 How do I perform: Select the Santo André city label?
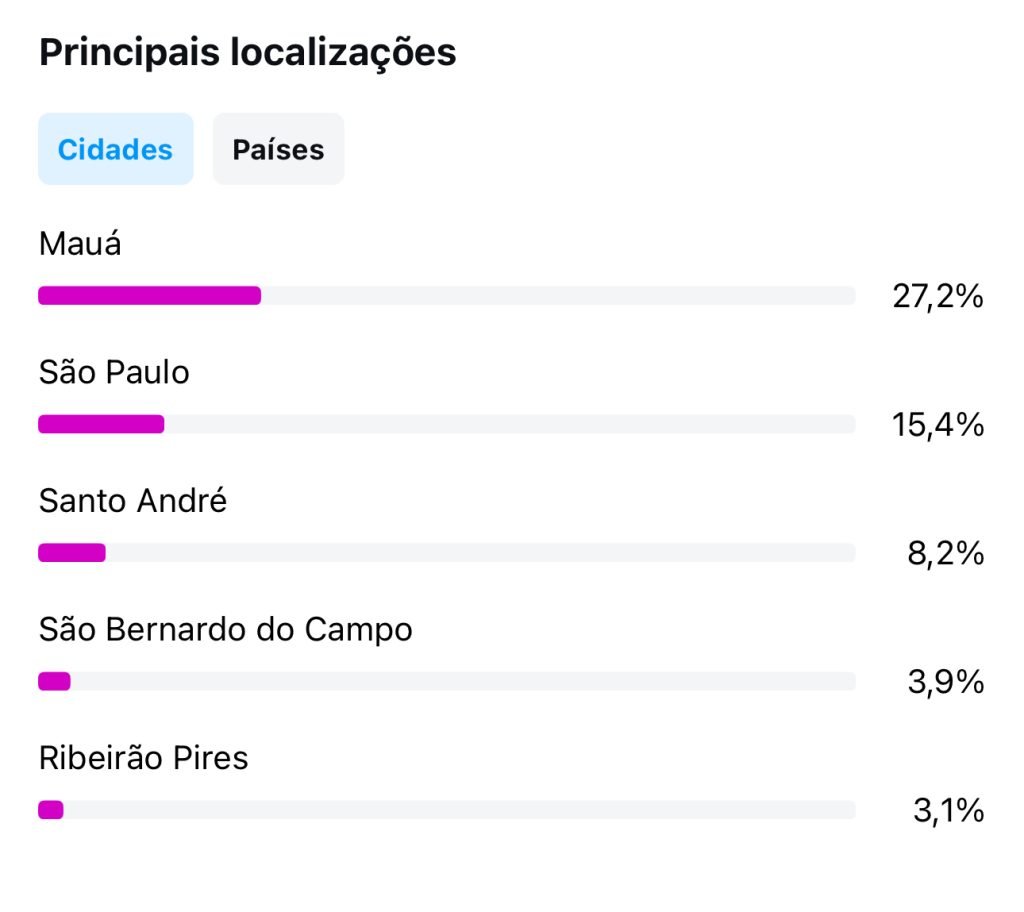point(133,500)
